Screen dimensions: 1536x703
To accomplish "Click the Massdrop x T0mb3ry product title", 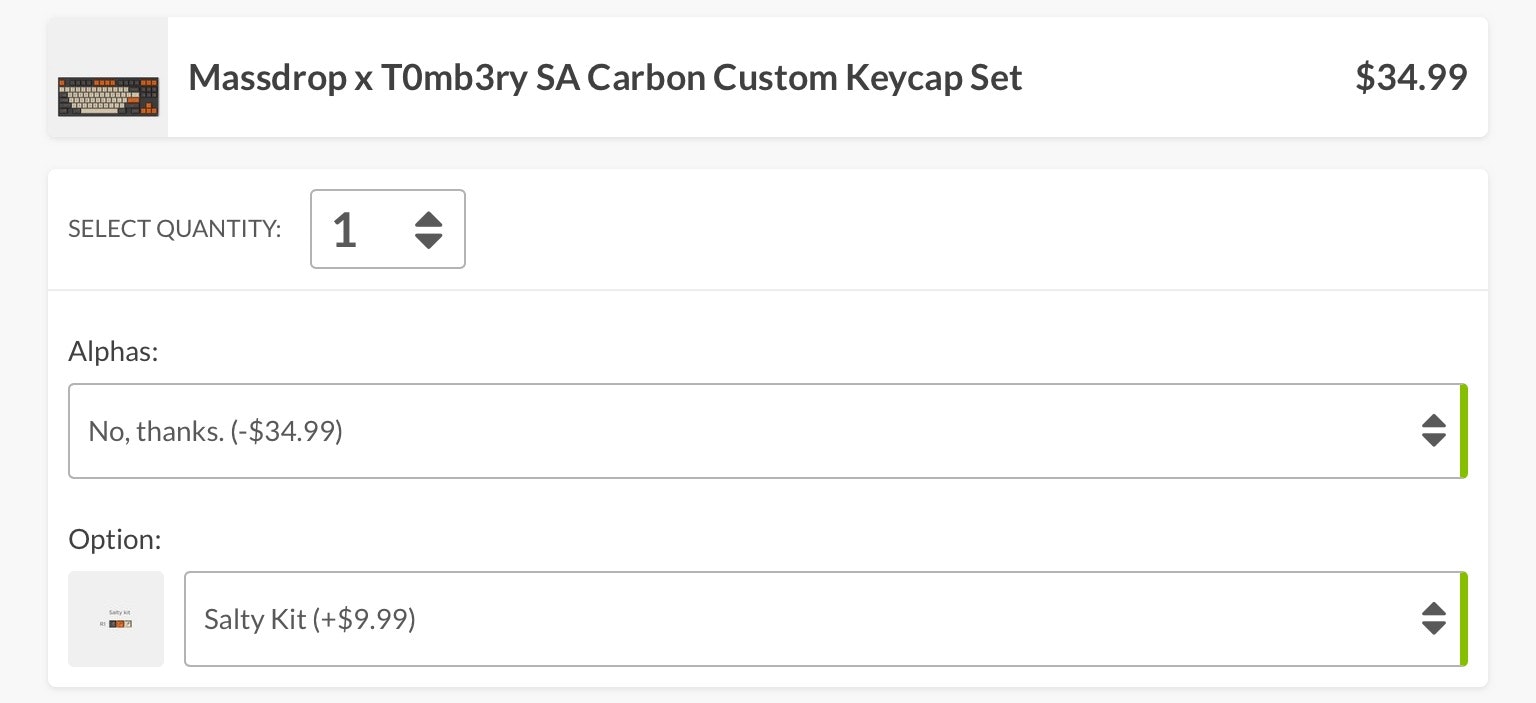I will click(x=605, y=77).
